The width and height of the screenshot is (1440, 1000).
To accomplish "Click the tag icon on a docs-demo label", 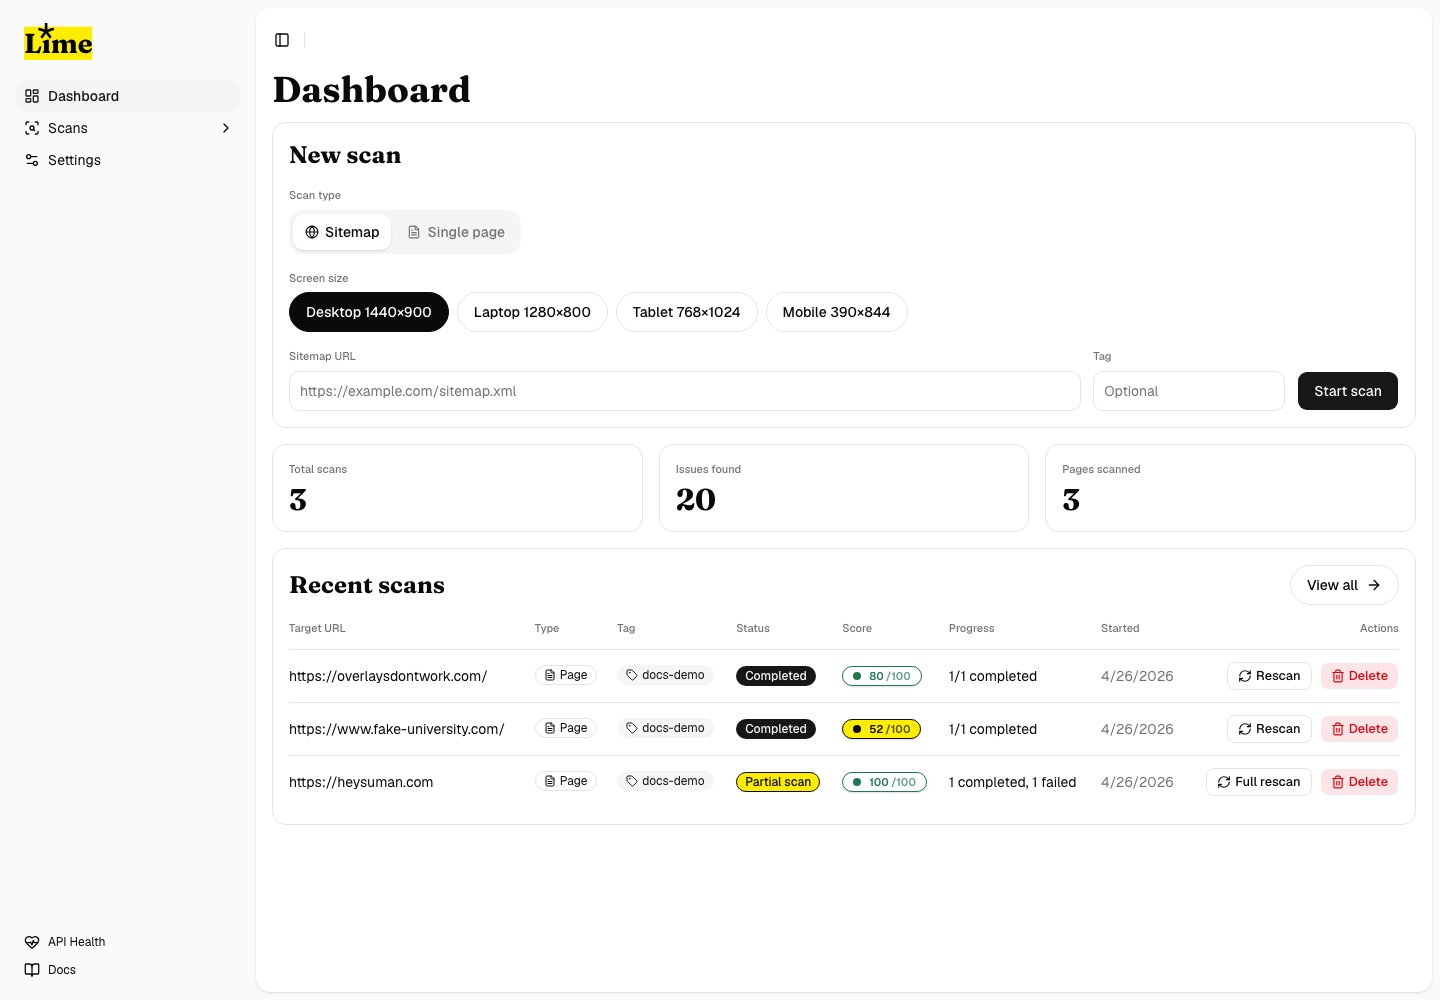I will point(630,675).
